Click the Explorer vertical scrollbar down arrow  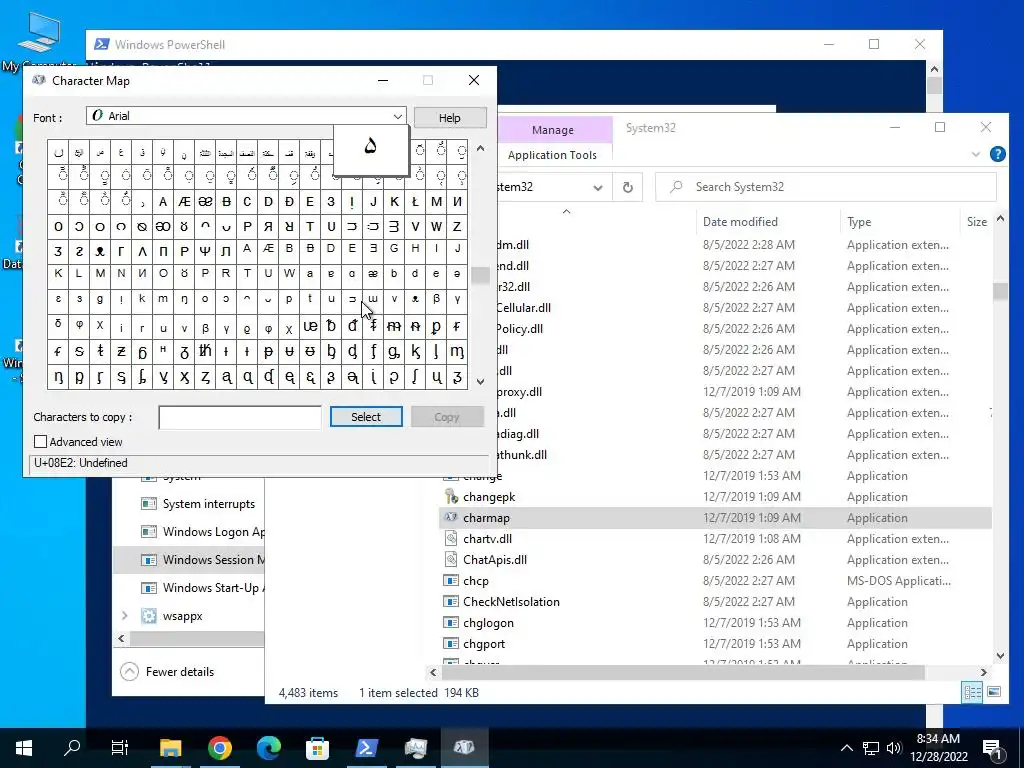[x=1000, y=656]
